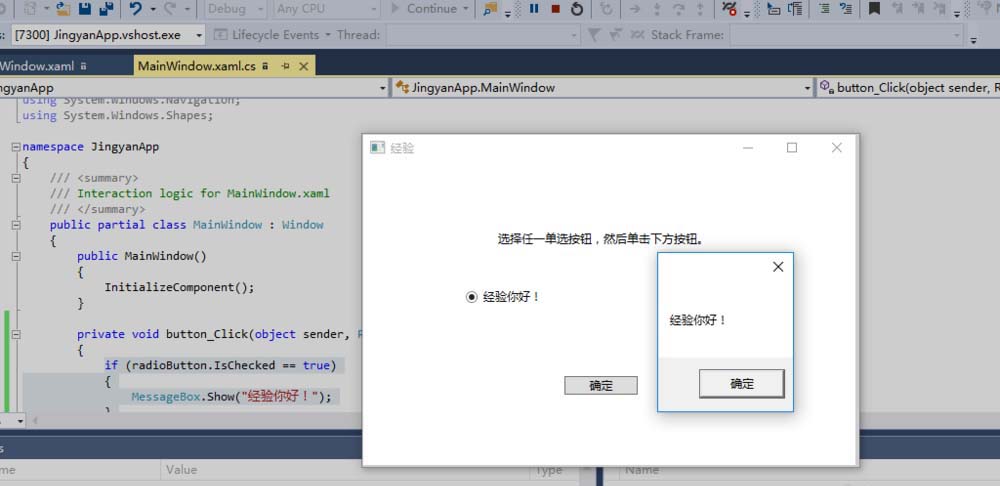Click the 确定 button in 经验 window
Screen dimensions: 1000x486
pos(600,386)
